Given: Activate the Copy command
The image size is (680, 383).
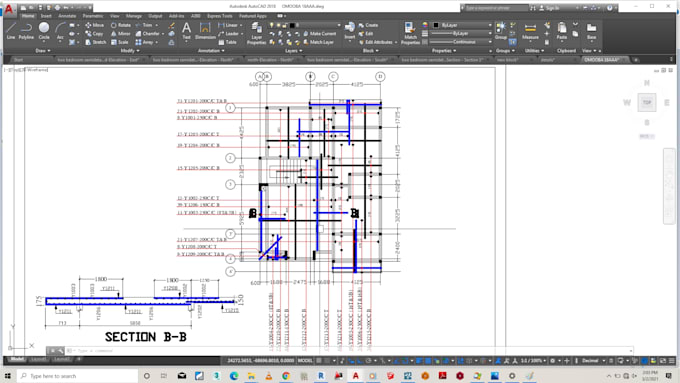Looking at the screenshot, I should click(x=94, y=33).
